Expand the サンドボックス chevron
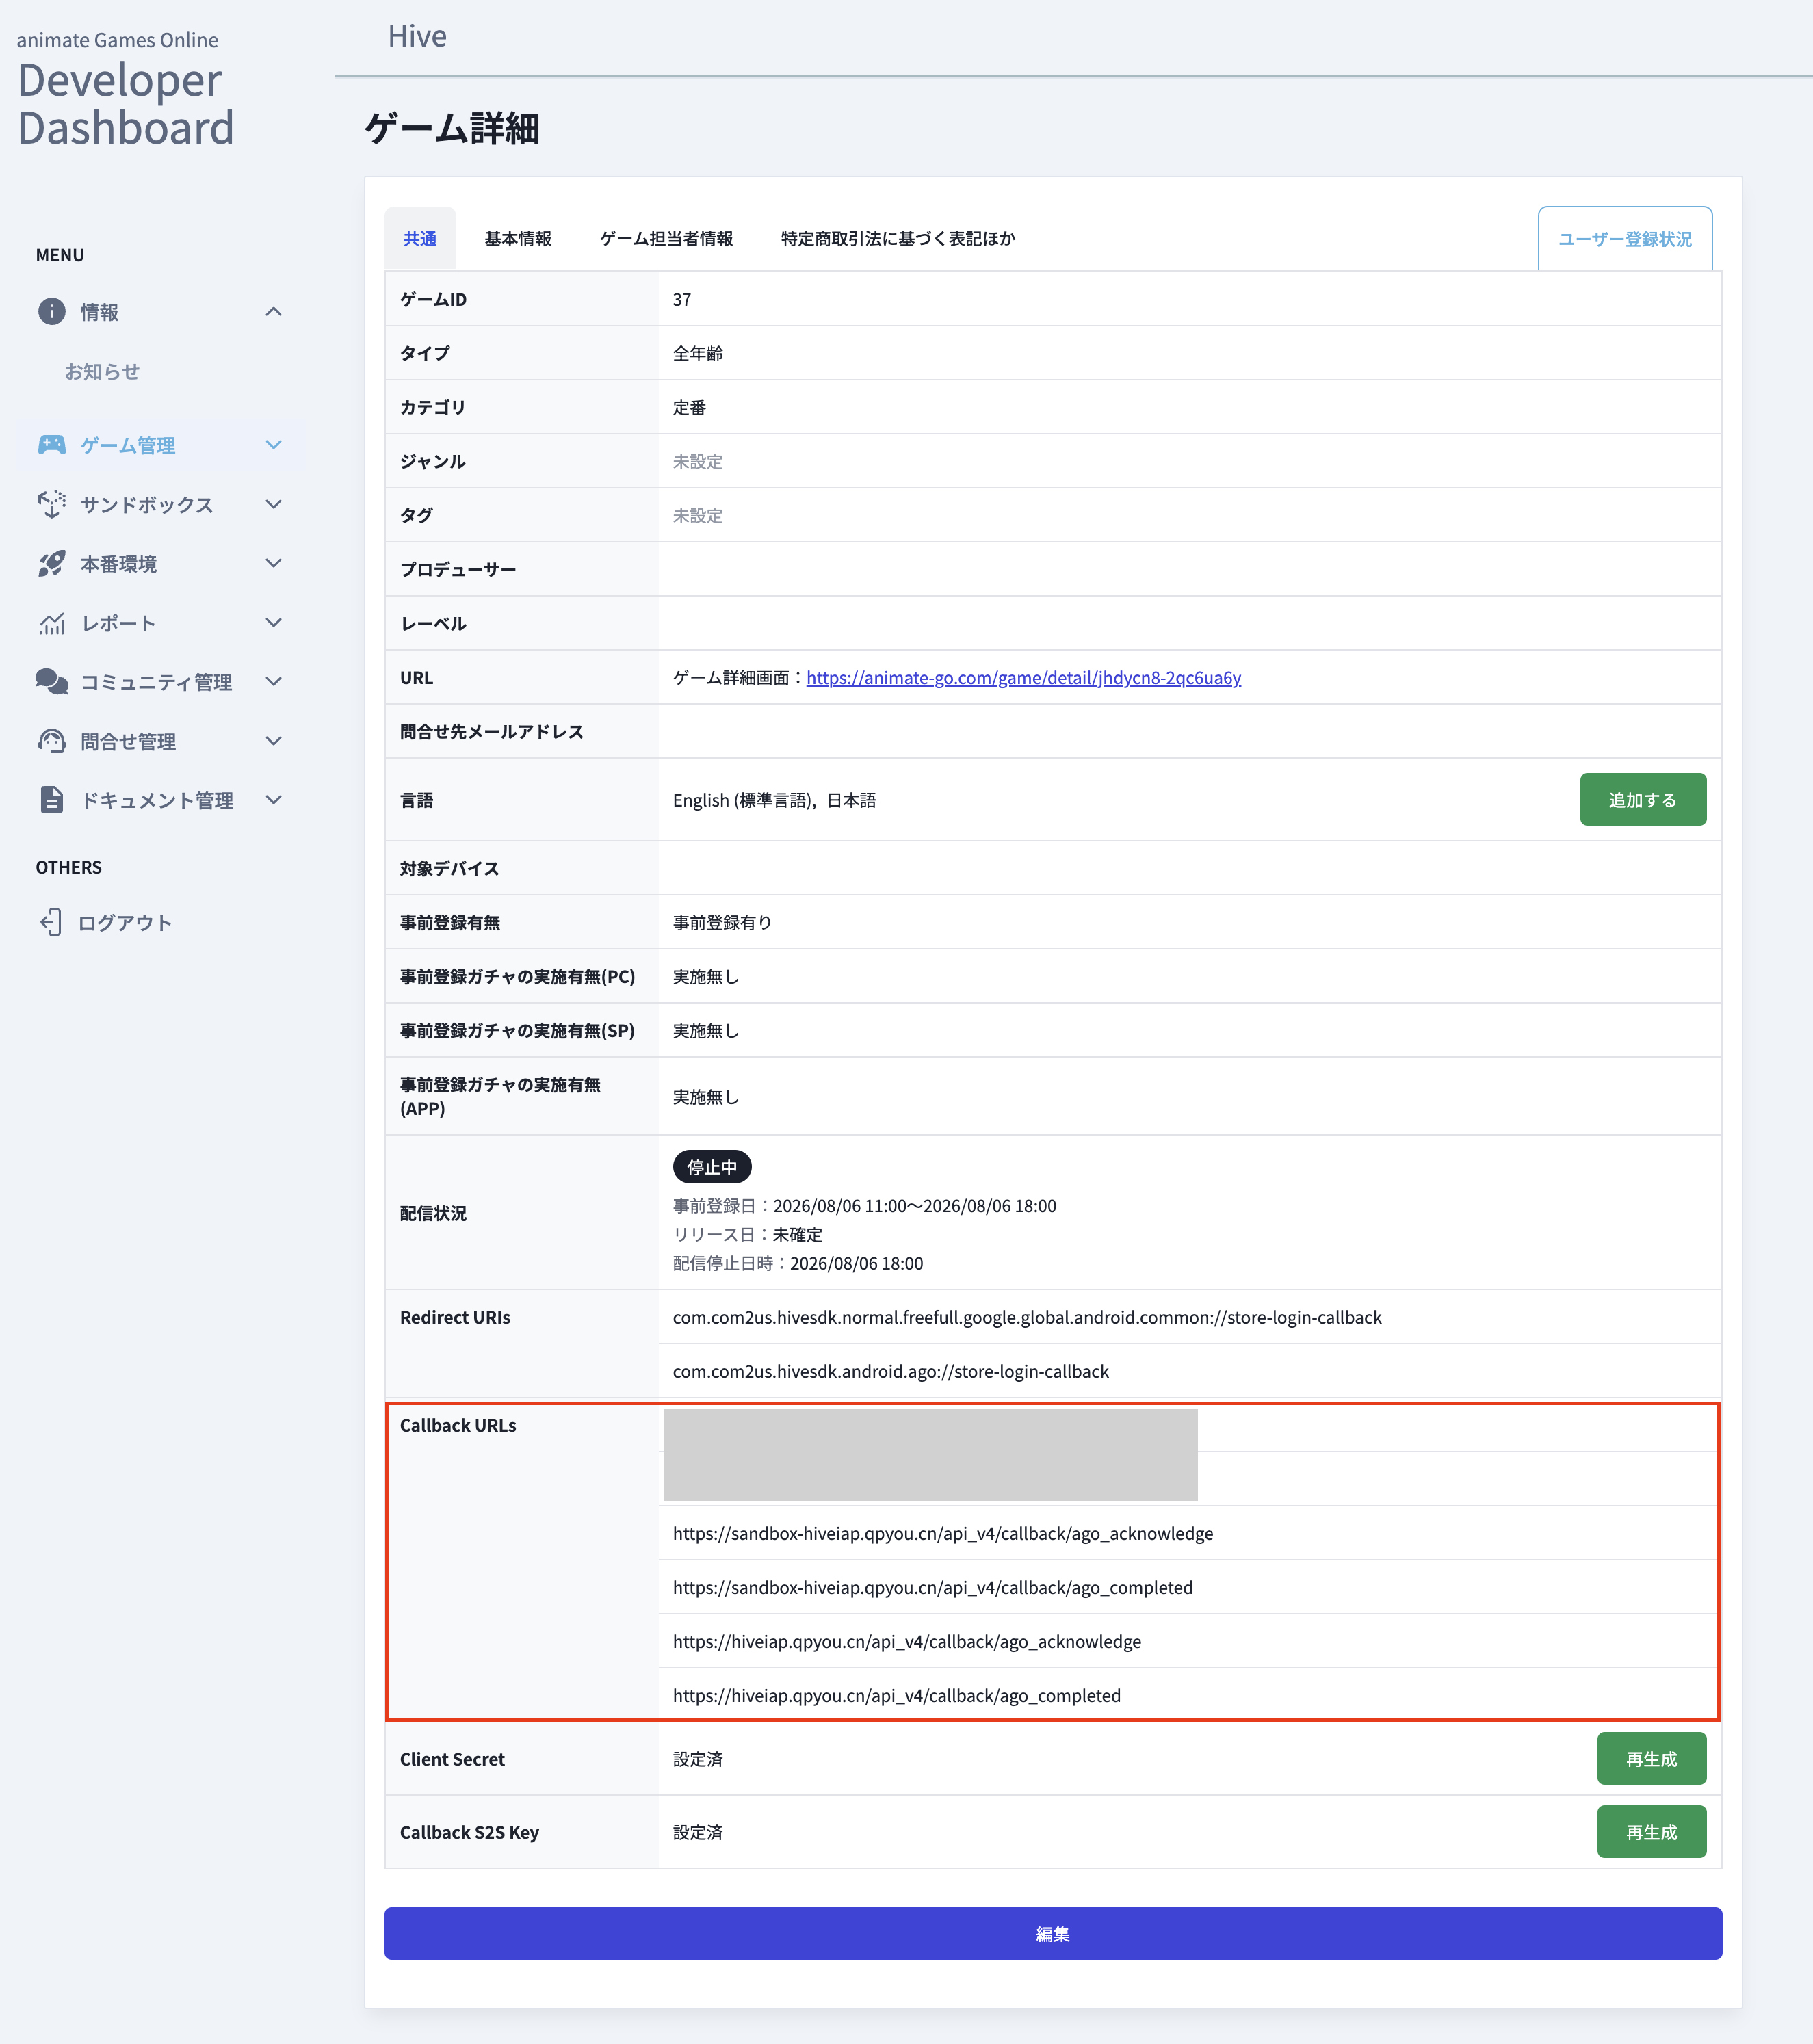Screen dimensions: 1813x2044 273,504
